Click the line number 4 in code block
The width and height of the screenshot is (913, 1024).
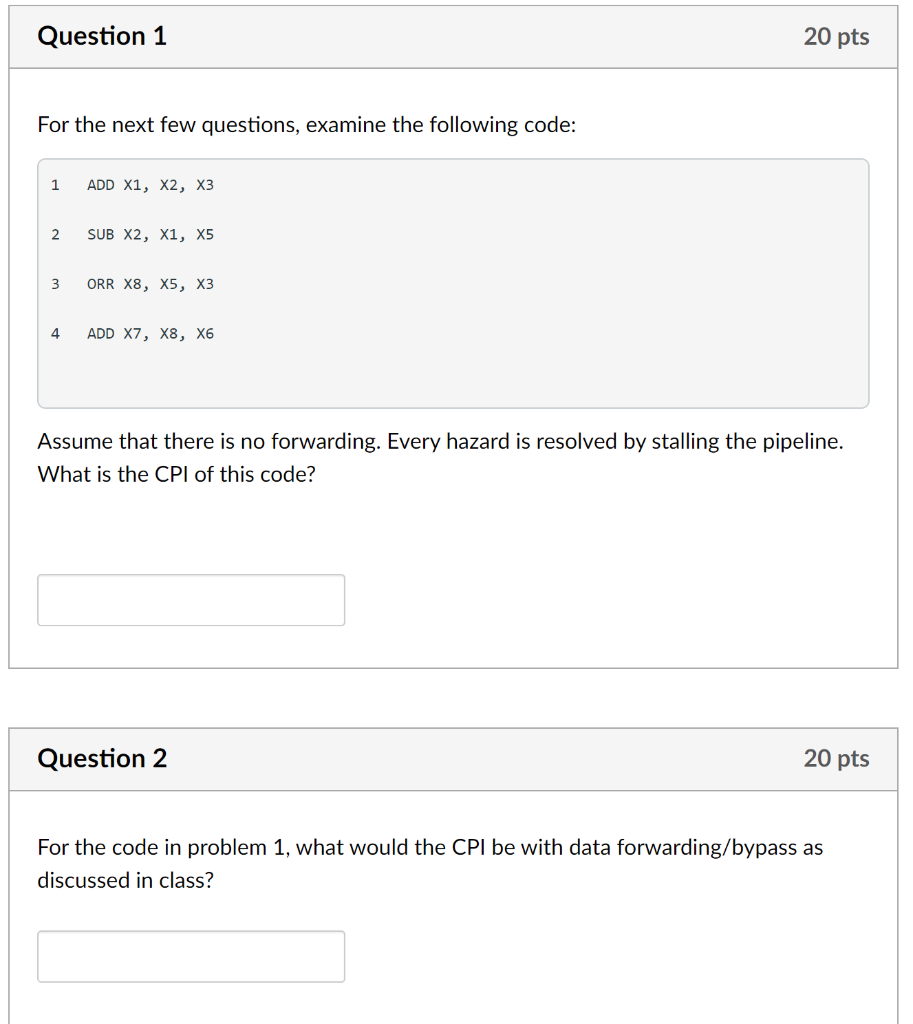coord(54,333)
